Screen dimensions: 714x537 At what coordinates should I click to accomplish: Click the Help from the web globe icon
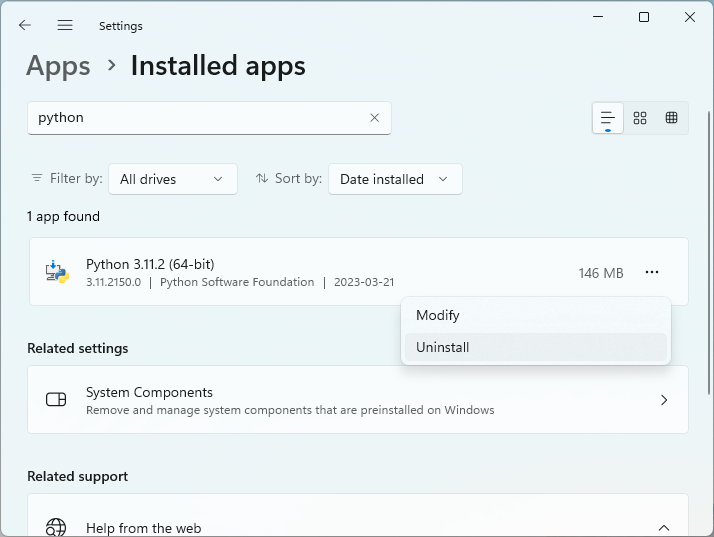pos(56,527)
